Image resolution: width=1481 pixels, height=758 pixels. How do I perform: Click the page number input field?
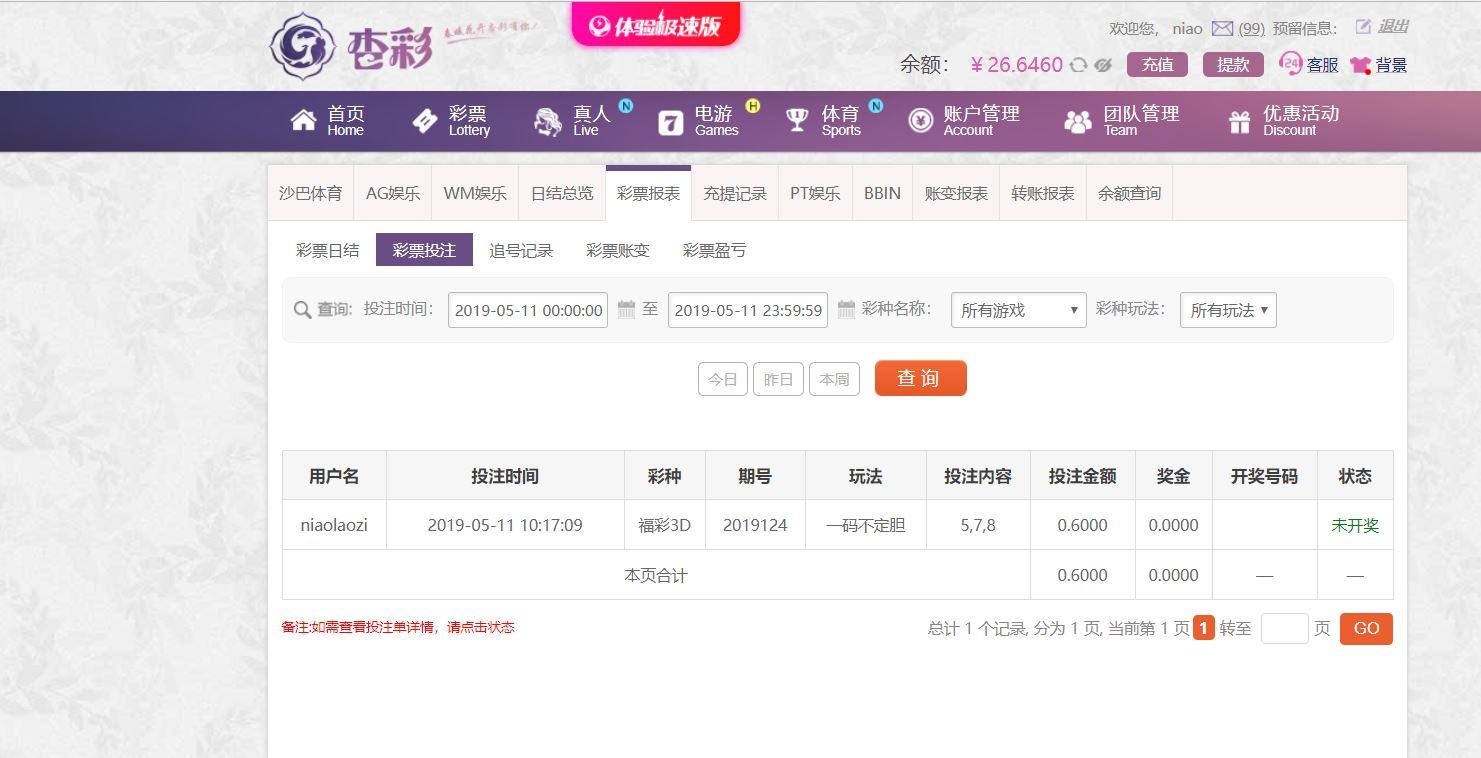(x=1284, y=629)
